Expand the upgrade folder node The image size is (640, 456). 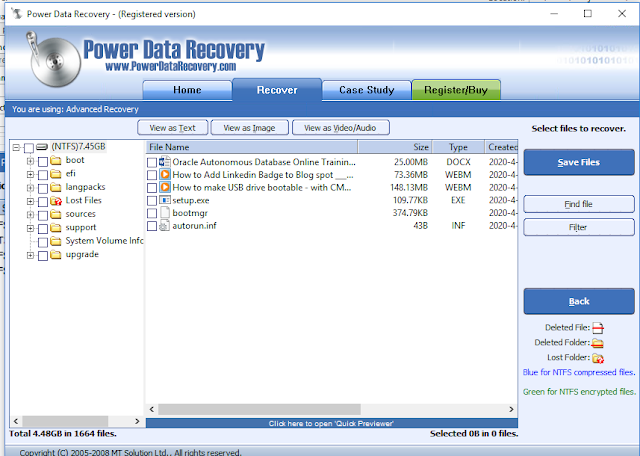30,255
